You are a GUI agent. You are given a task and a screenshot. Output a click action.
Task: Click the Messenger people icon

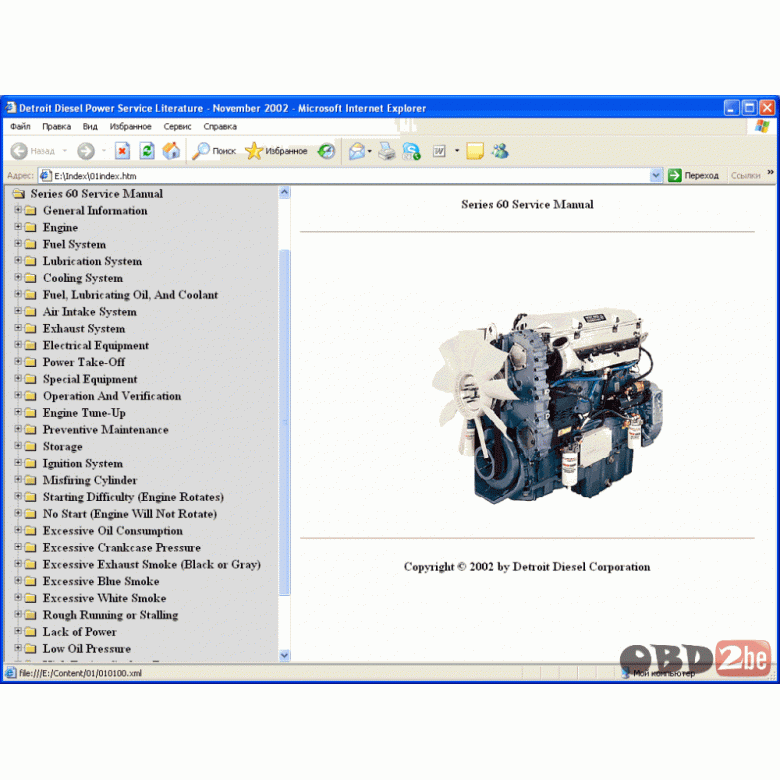tap(500, 151)
